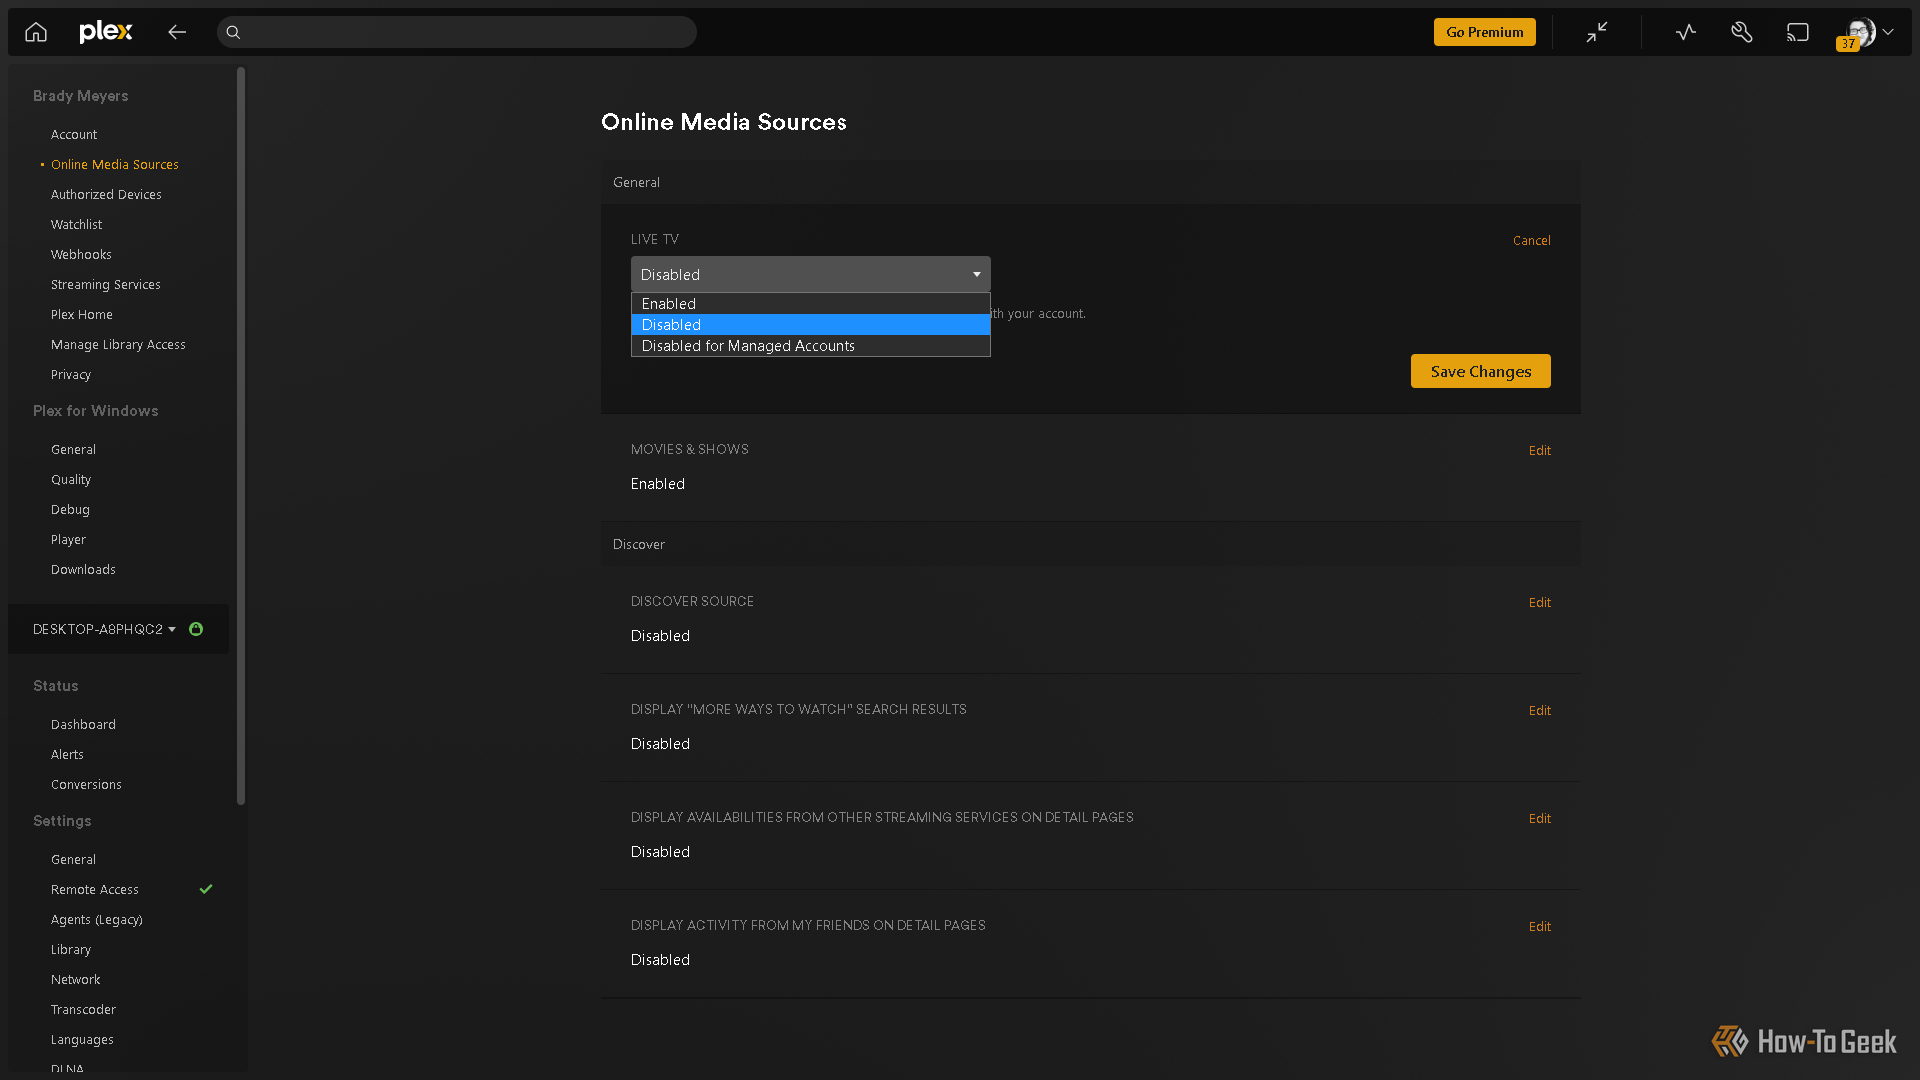Click the Go Premium button icon
1920x1080 pixels.
[1485, 30]
